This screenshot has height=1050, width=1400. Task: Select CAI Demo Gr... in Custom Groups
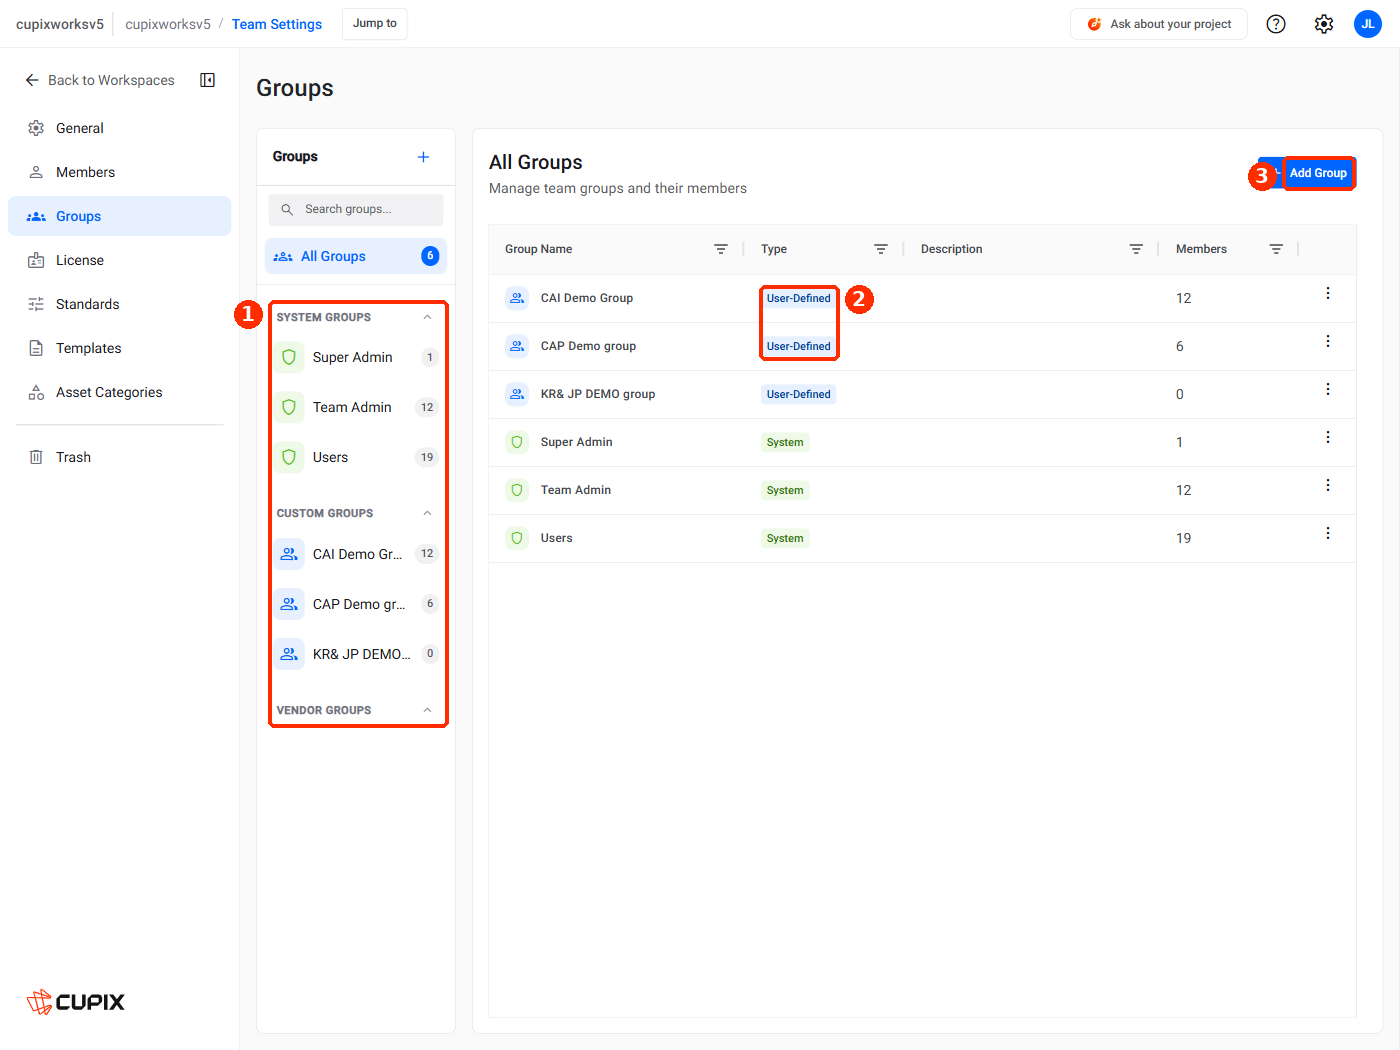click(x=356, y=554)
